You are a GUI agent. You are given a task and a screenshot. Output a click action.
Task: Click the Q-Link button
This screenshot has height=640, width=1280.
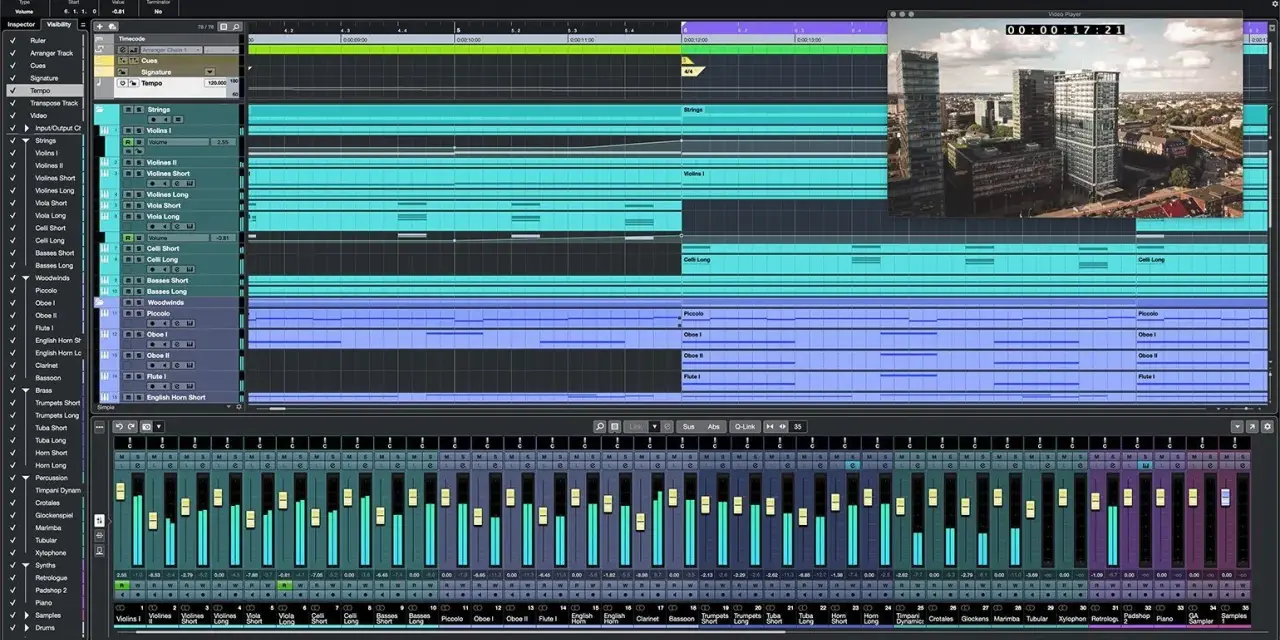coord(745,426)
